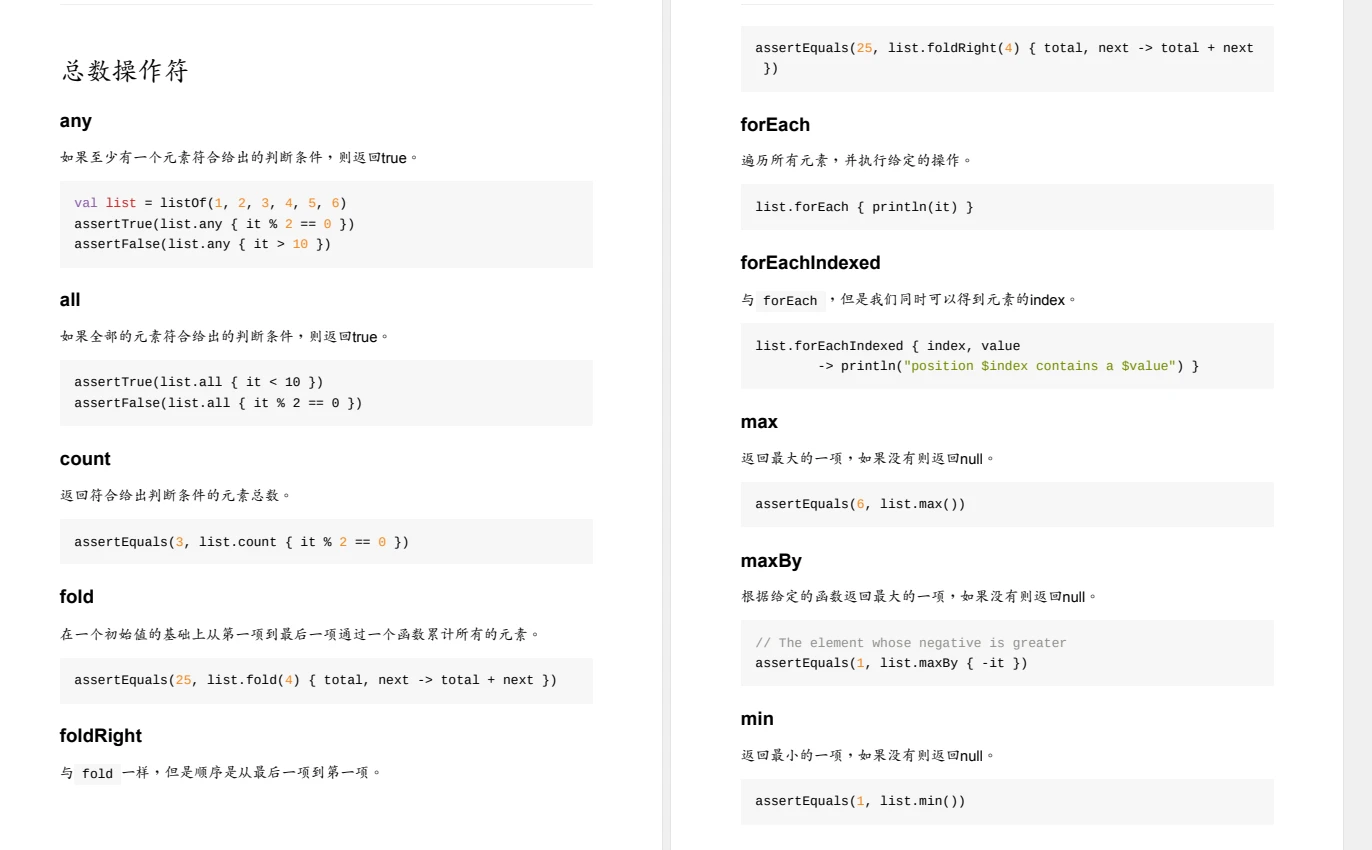
Task: Click the description under the 'any' heading
Action: (239, 157)
